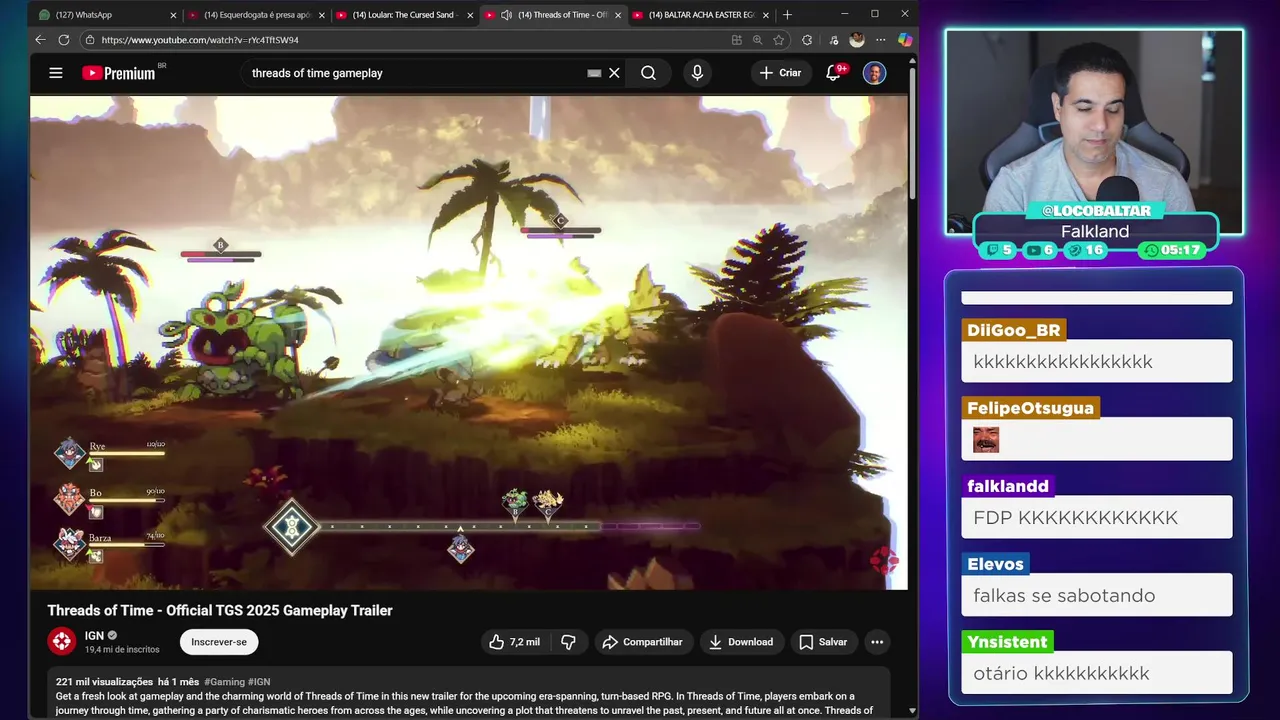Click the magnifier search button
The width and height of the screenshot is (1280, 720).
click(x=648, y=73)
